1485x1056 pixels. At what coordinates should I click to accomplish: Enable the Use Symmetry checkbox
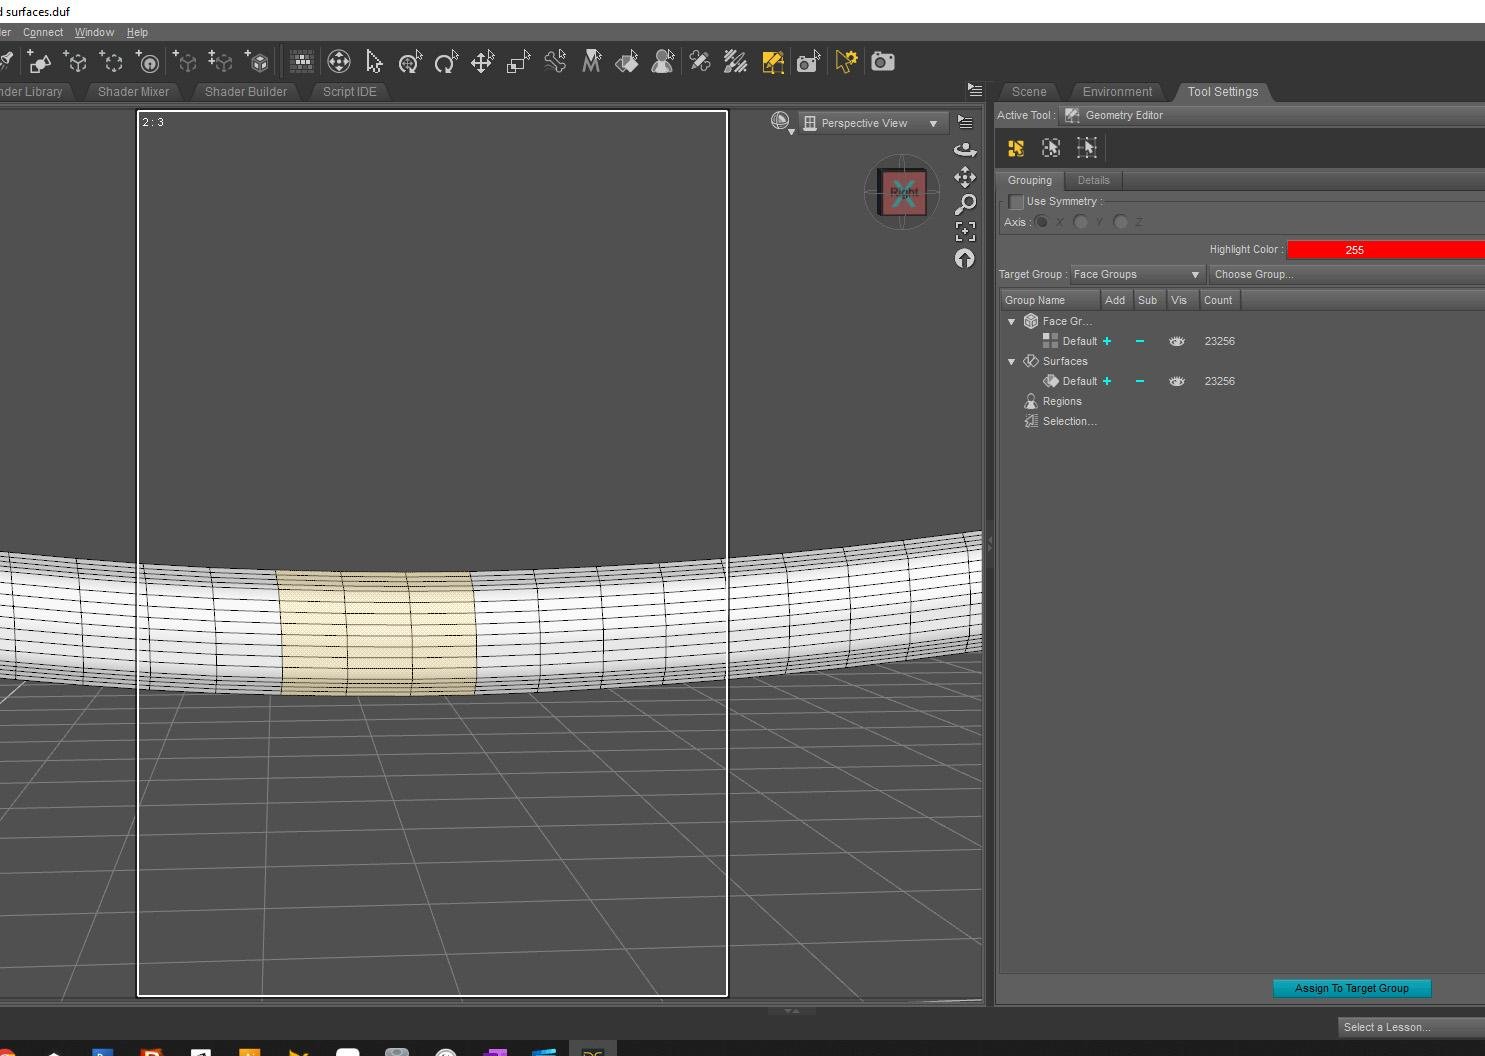pos(1015,201)
